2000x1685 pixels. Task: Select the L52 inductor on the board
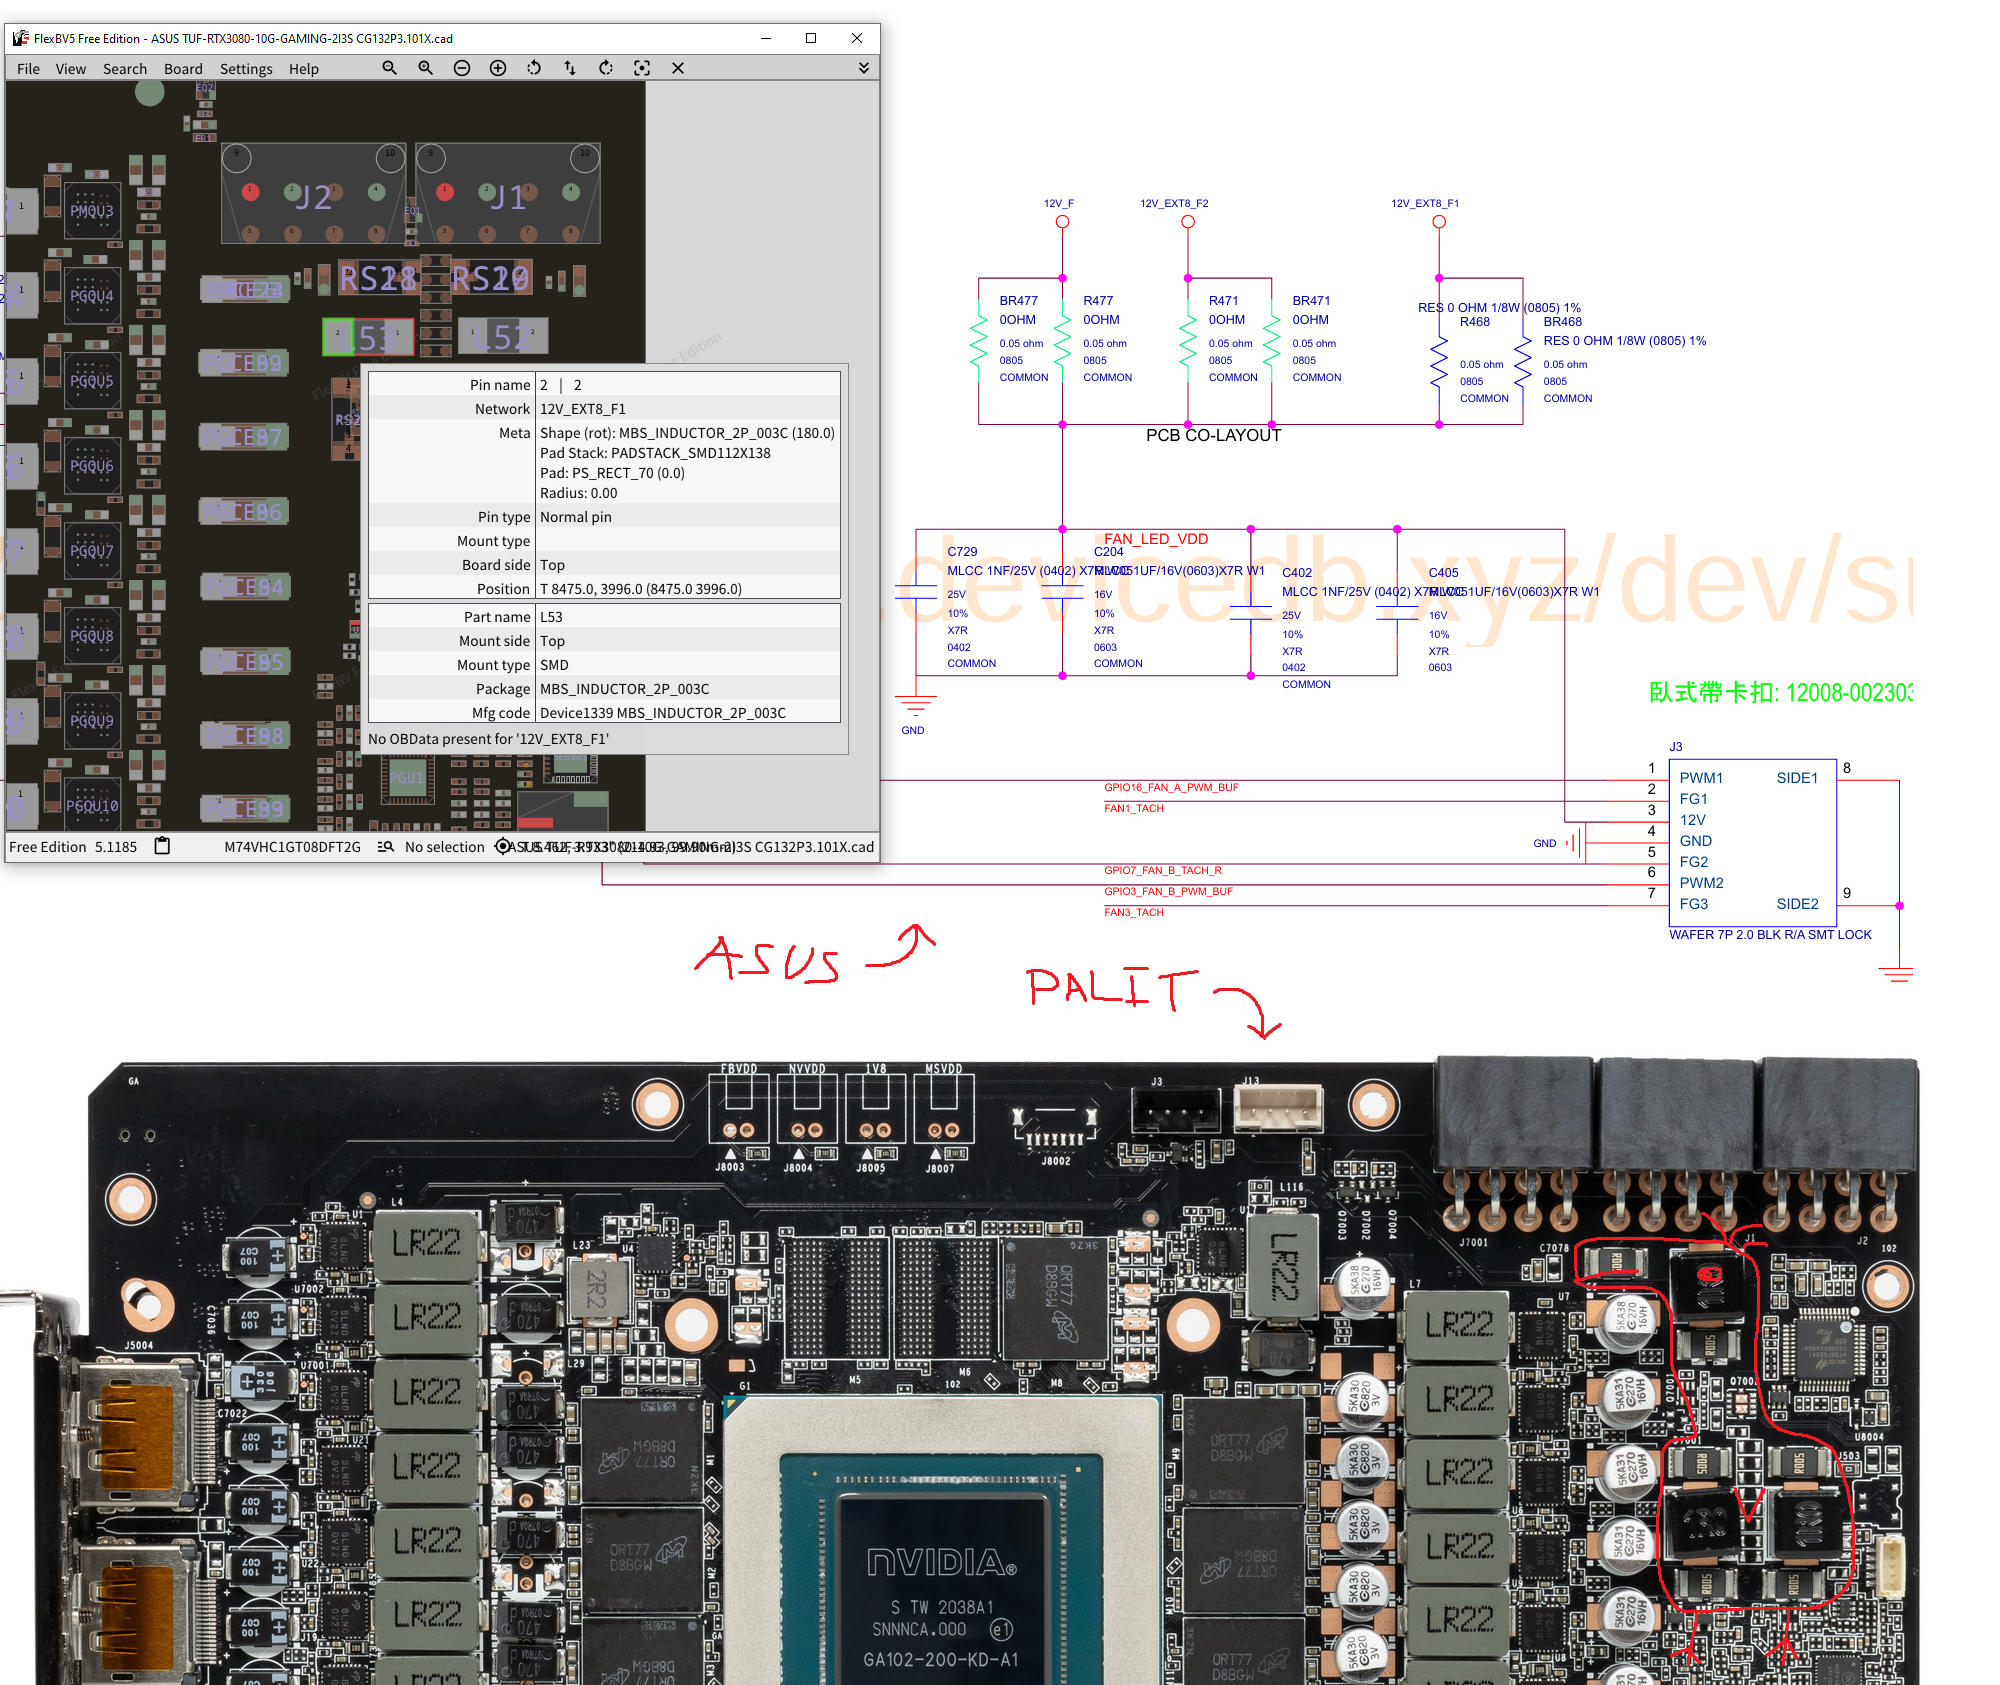coord(503,337)
